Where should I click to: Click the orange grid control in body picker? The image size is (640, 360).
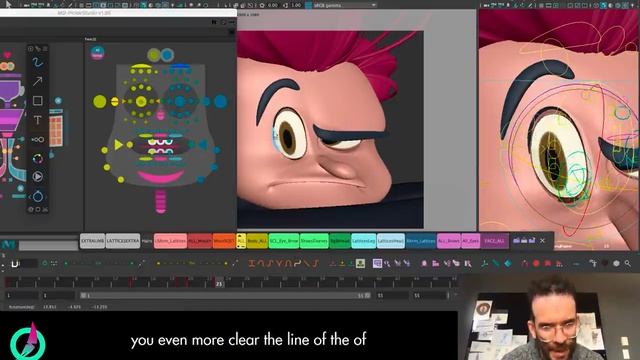tap(56, 131)
